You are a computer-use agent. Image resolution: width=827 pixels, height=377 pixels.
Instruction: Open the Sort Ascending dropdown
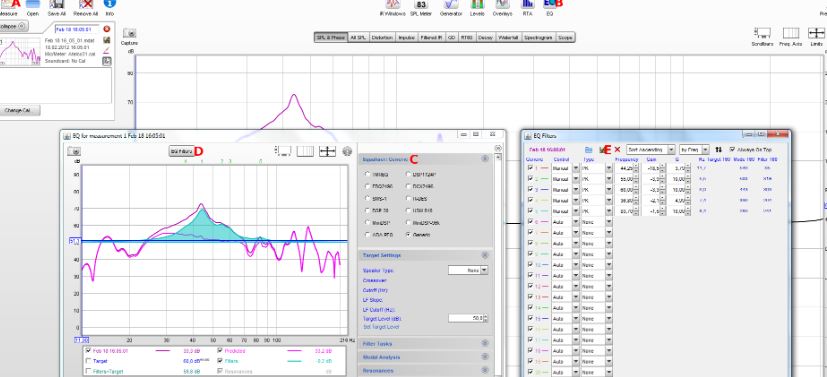[x=651, y=150]
